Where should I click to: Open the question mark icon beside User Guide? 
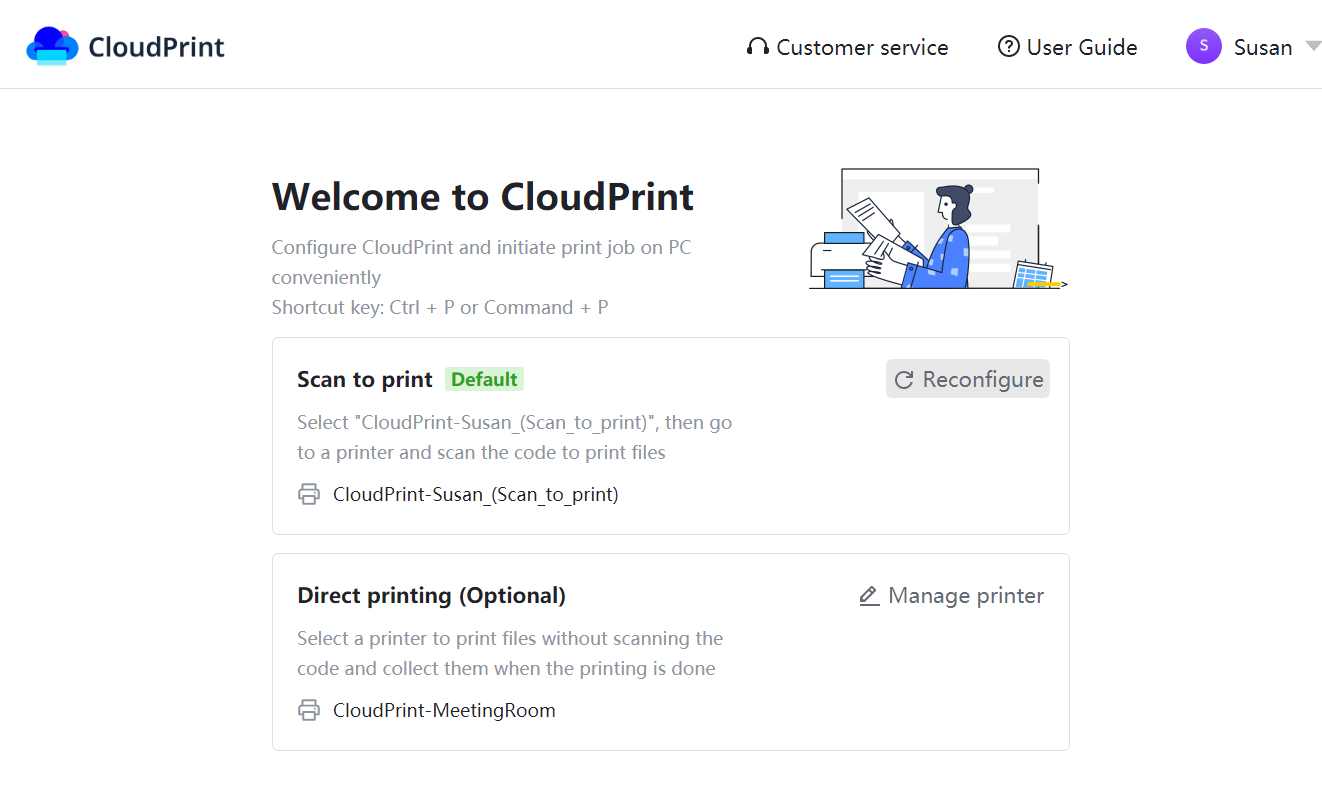[x=1006, y=46]
